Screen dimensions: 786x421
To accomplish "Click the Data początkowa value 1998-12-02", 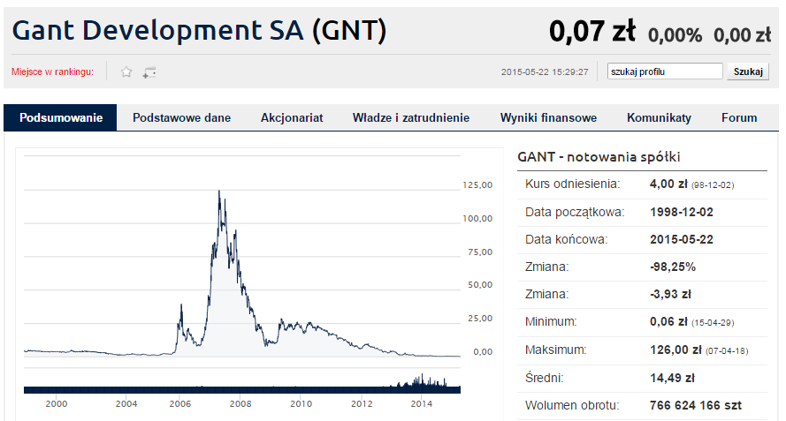I will (681, 212).
